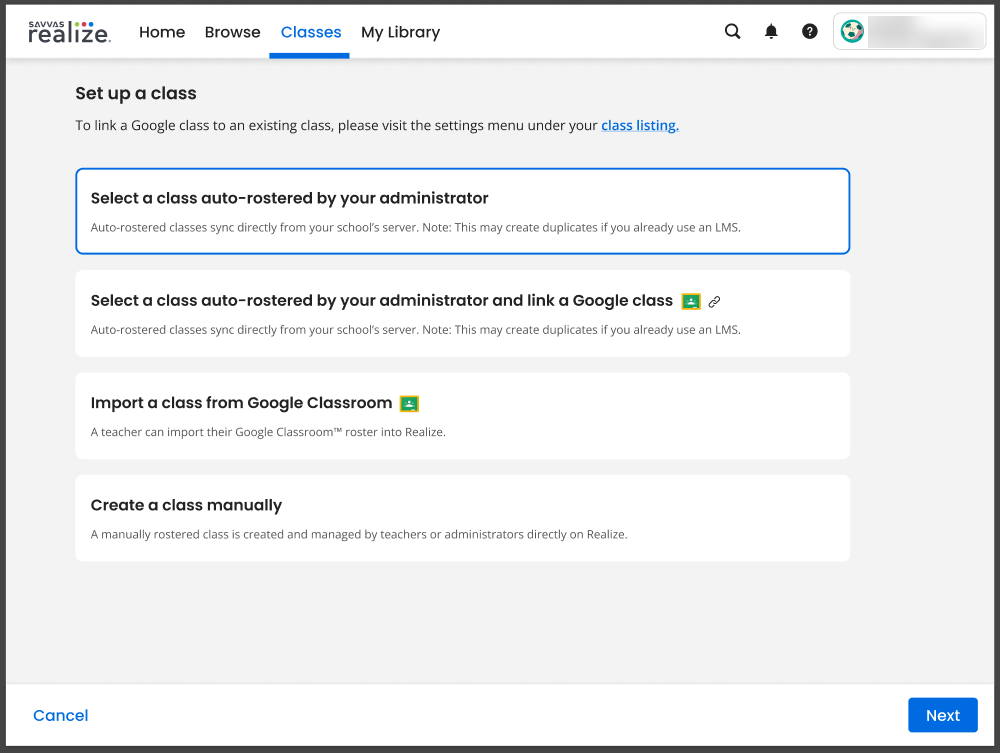Click Google Classroom icon beside Import a class
This screenshot has width=1000, height=753.
click(409, 404)
